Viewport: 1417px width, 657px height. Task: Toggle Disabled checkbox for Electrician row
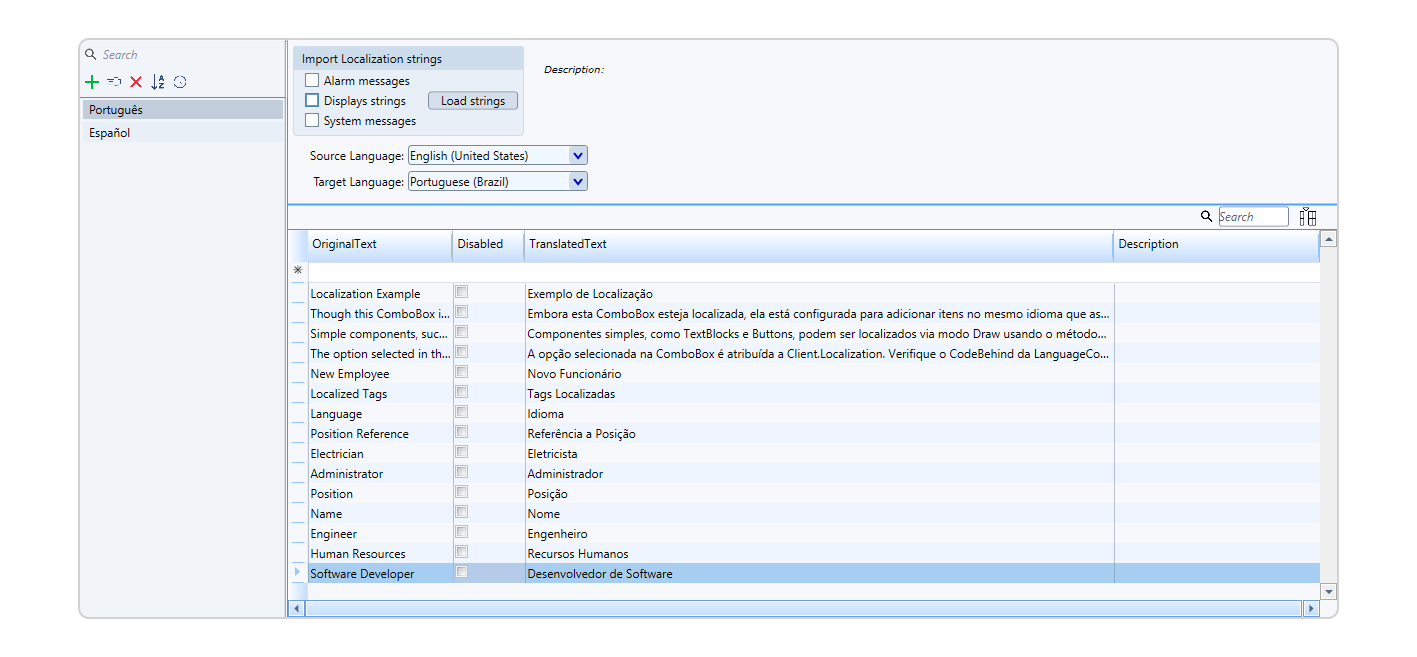(x=461, y=452)
